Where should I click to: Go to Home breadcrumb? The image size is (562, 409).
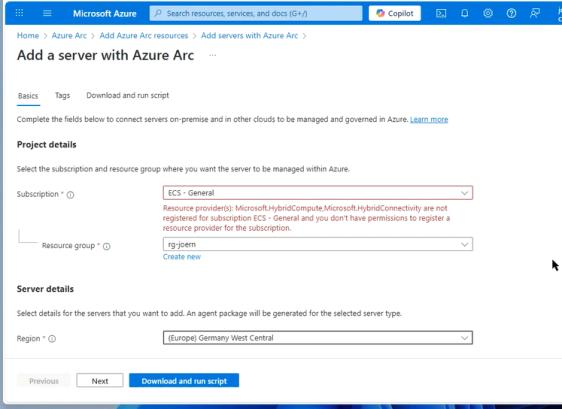[x=28, y=35]
